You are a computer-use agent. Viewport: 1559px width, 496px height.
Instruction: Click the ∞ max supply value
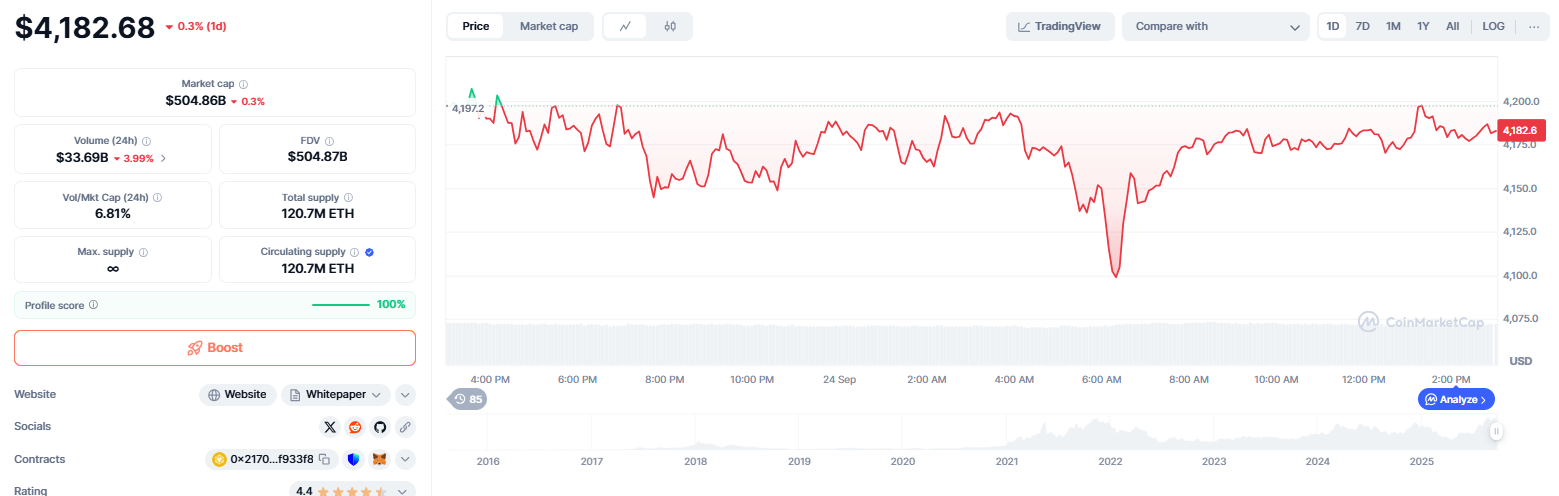coord(113,268)
